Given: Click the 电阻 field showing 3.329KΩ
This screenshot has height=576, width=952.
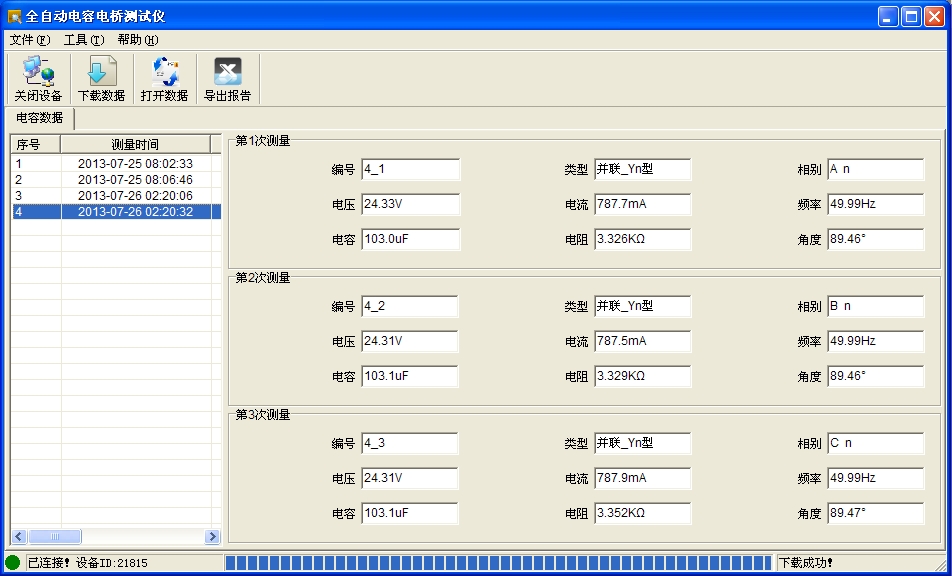Looking at the screenshot, I should click(x=642, y=376).
